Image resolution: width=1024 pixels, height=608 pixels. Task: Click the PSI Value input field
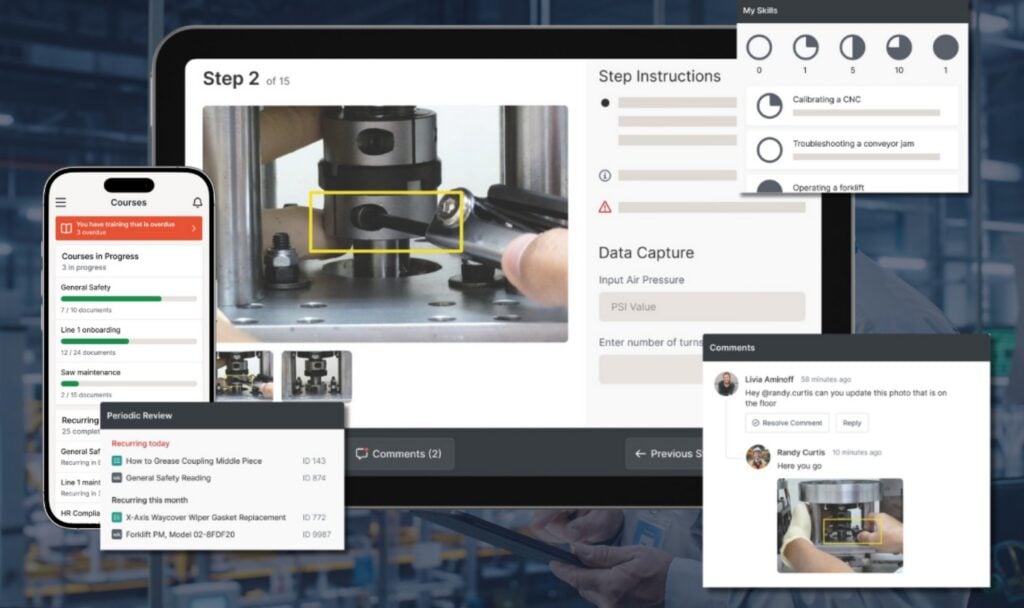(x=701, y=306)
